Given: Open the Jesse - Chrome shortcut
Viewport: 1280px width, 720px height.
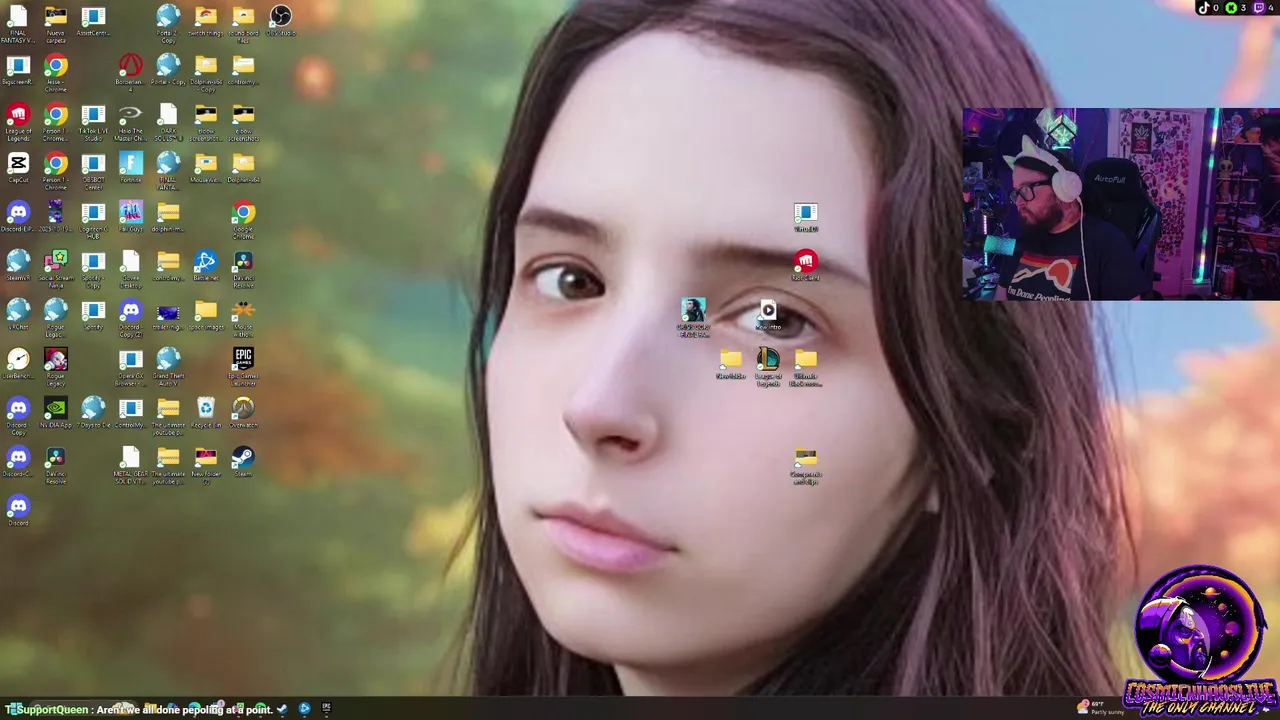Looking at the screenshot, I should [56, 66].
